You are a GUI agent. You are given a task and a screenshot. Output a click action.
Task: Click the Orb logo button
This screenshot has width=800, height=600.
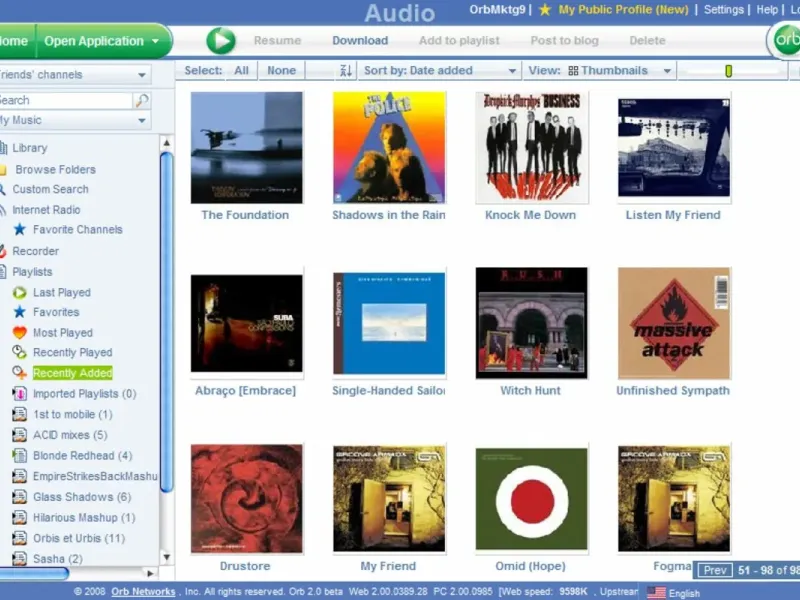click(784, 40)
